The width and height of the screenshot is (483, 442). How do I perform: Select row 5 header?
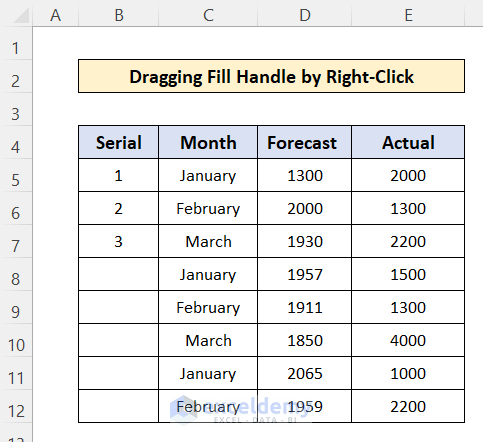pyautogui.click(x=16, y=180)
